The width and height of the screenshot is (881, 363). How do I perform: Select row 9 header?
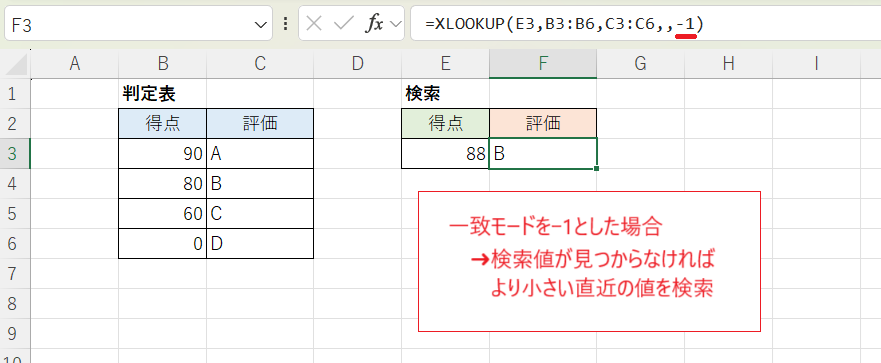(x=16, y=334)
